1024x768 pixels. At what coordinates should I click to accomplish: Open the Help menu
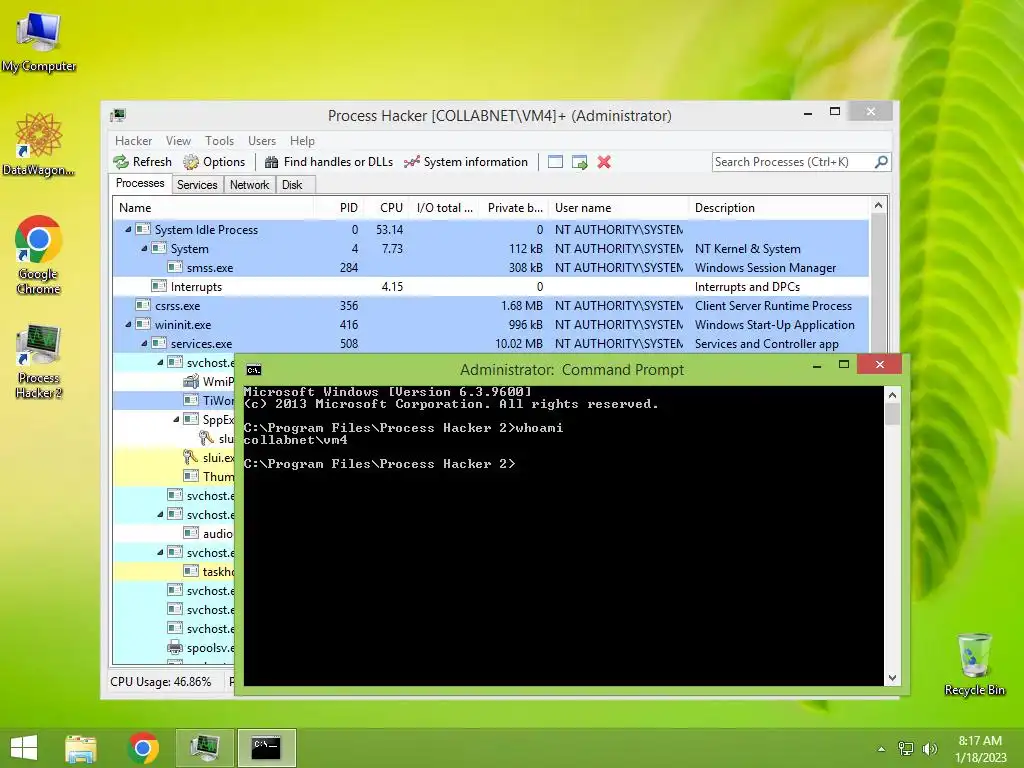click(302, 140)
